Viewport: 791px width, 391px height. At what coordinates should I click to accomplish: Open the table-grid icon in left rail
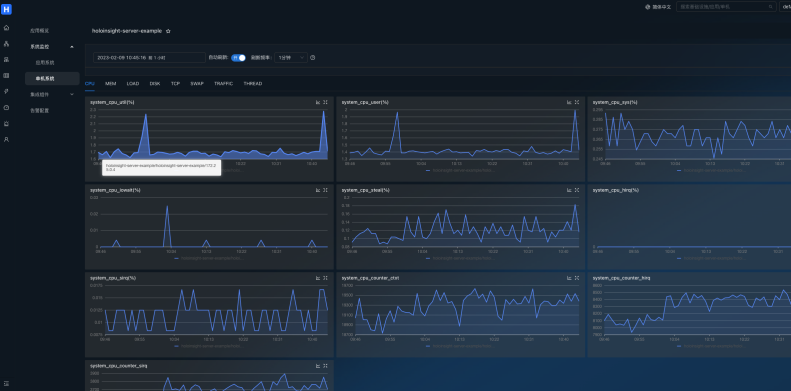click(x=6, y=76)
